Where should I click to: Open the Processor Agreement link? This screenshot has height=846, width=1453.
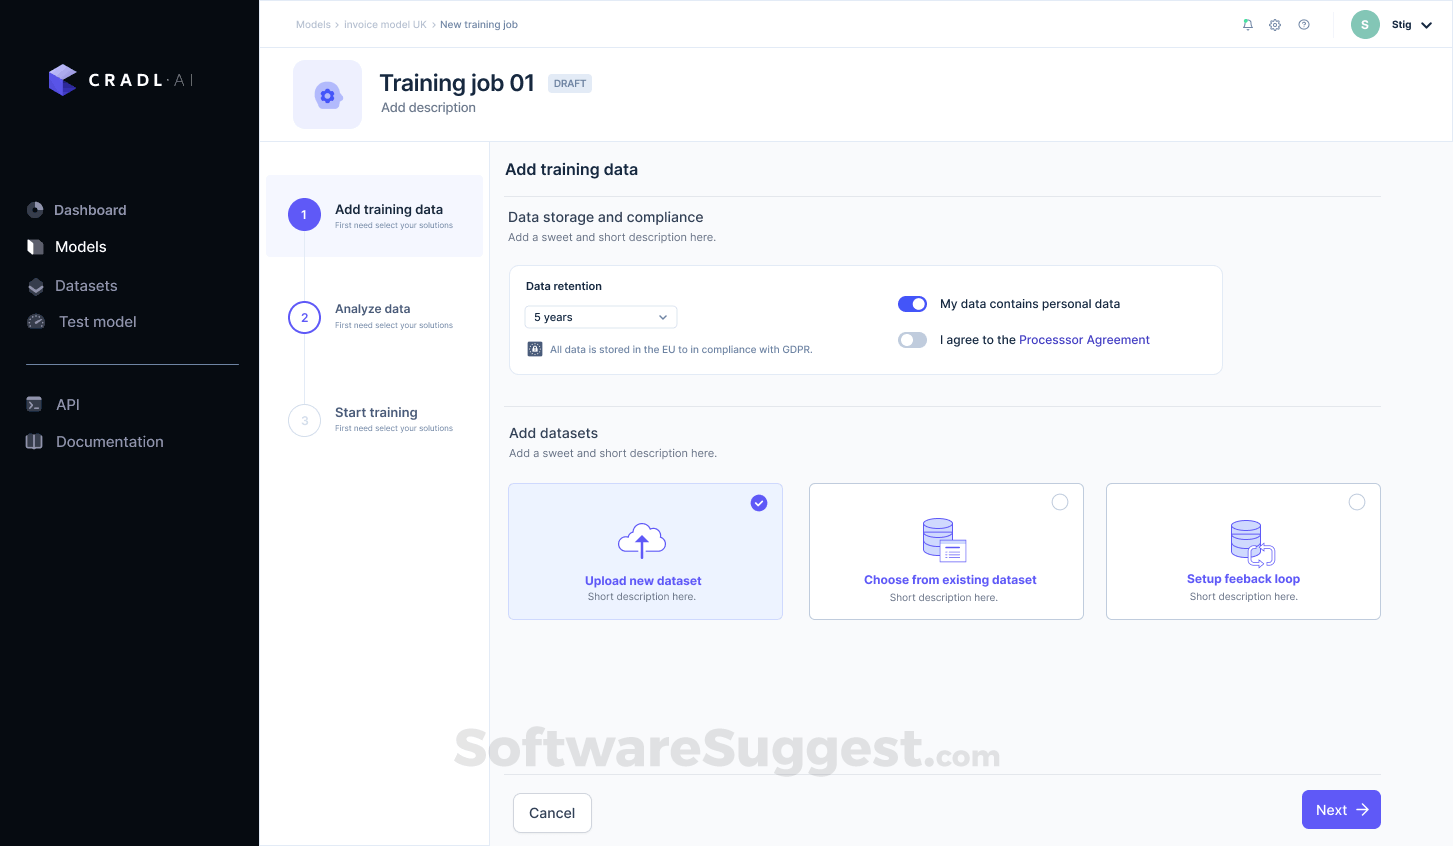[x=1084, y=339]
